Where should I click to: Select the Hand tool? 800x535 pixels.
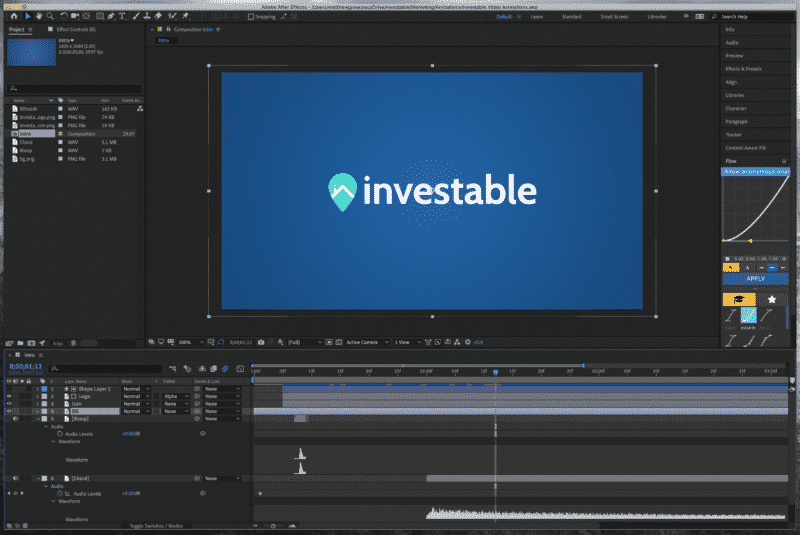pyautogui.click(x=39, y=16)
